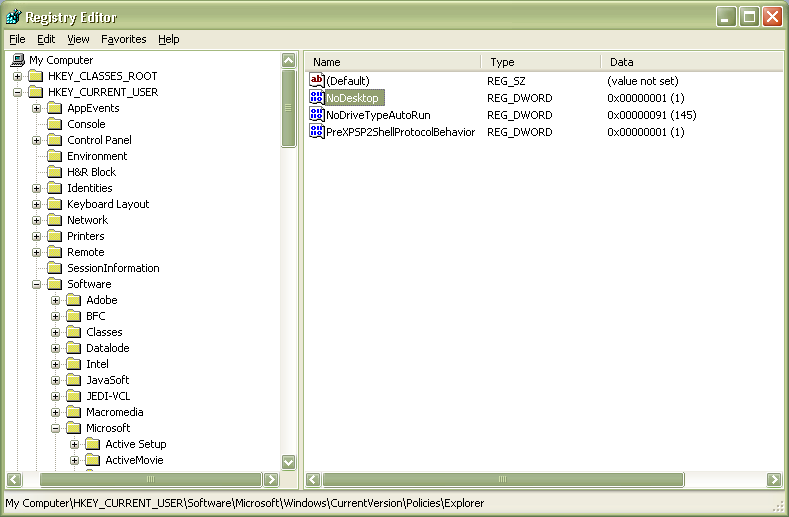
Task: Click the (value not set) data cell
Action: [x=643, y=81]
